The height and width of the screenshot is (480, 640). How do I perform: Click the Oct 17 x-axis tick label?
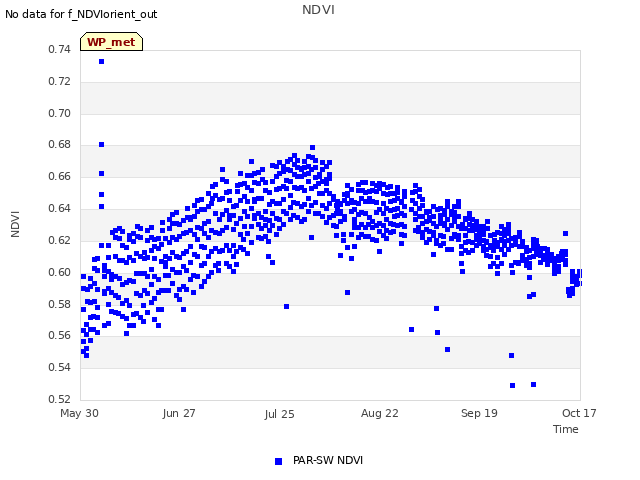pyautogui.click(x=579, y=413)
